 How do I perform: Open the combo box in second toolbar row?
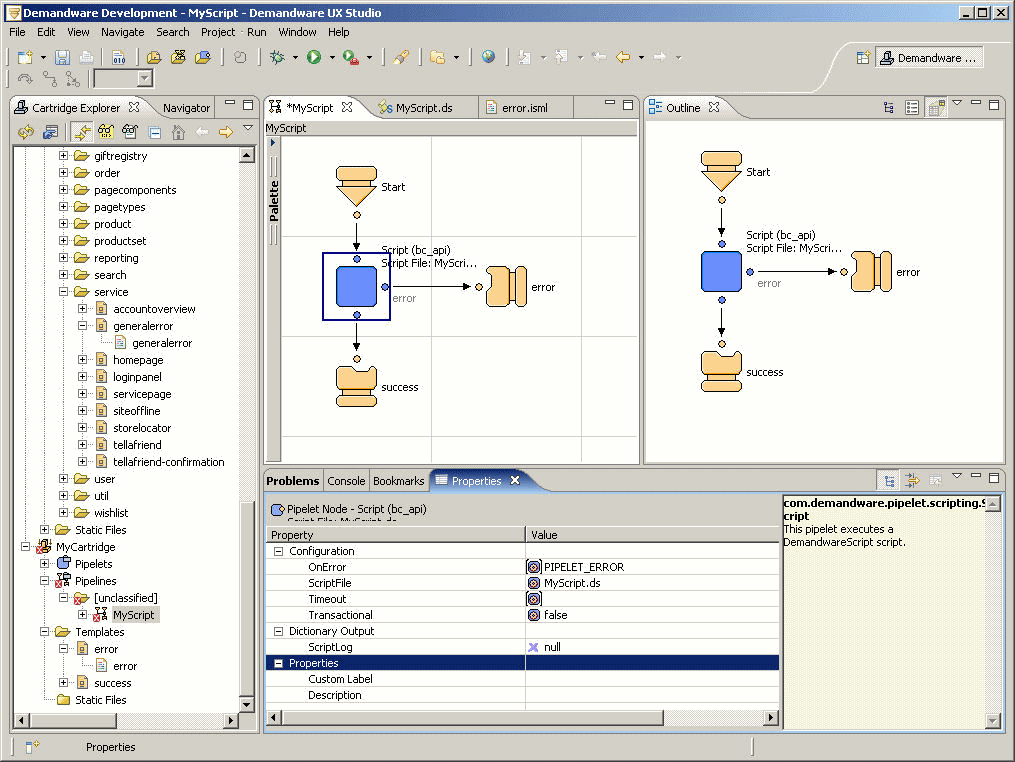[x=145, y=78]
